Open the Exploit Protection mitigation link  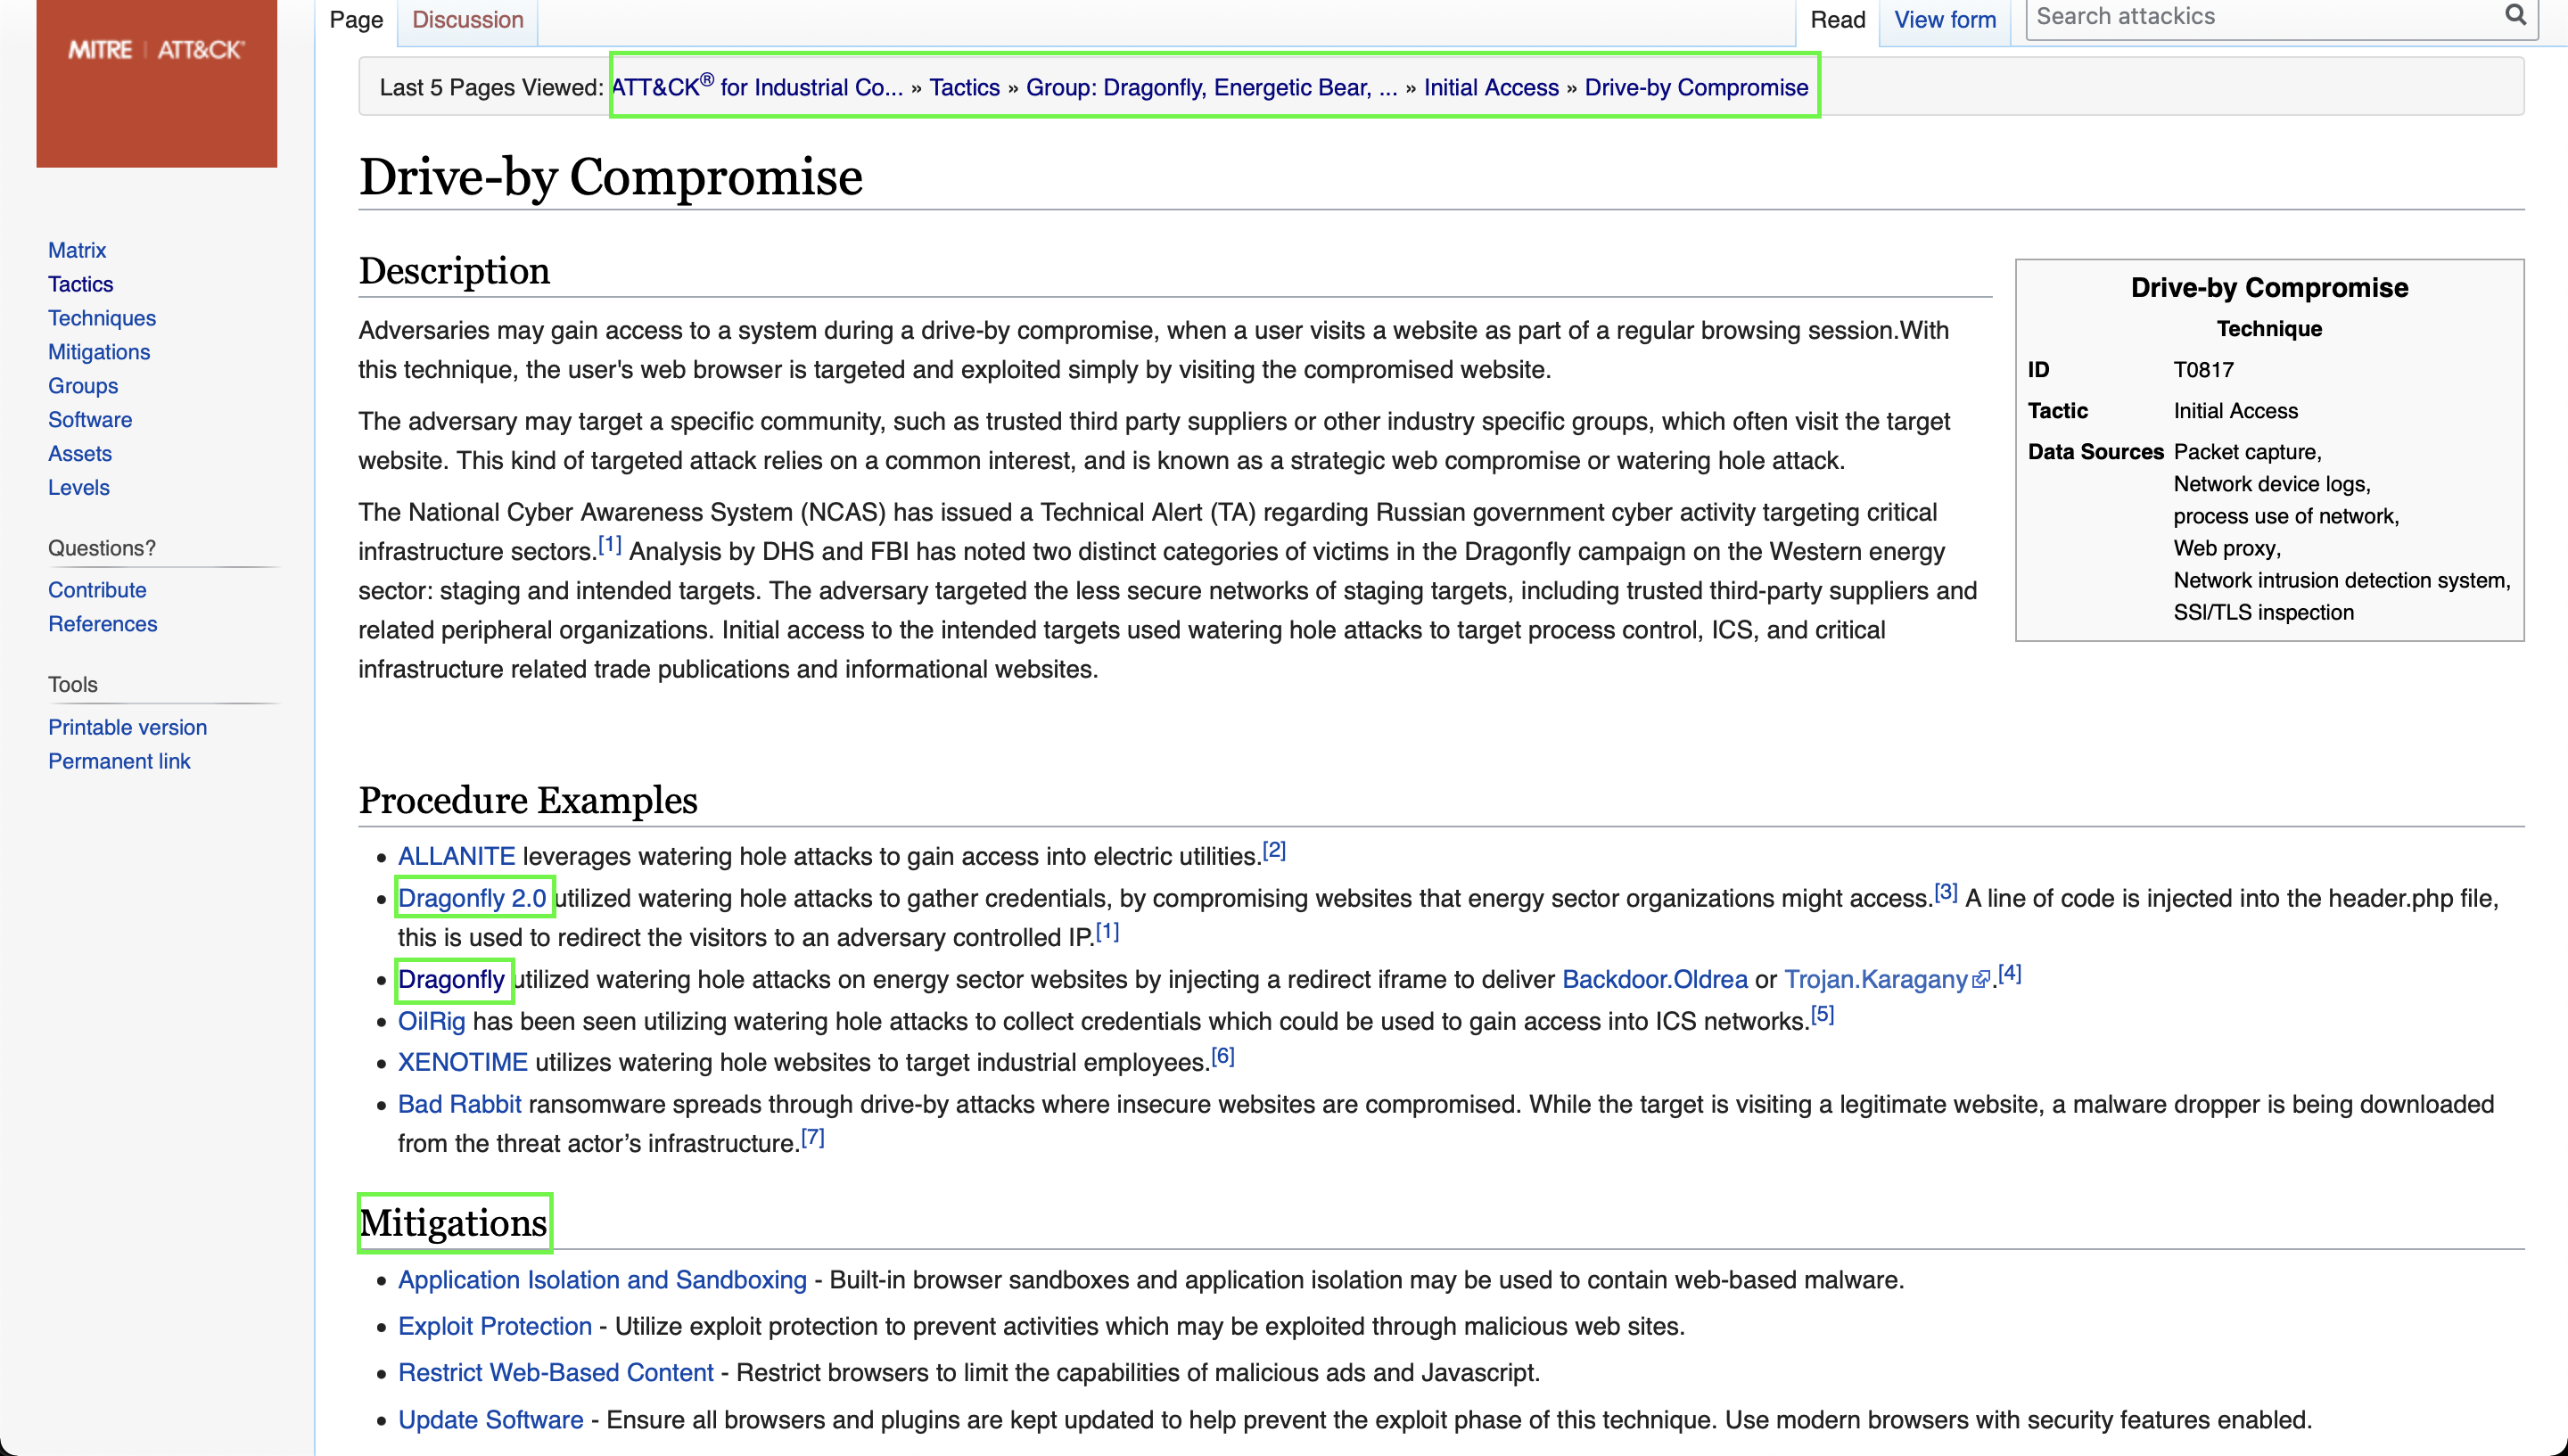pos(495,1326)
